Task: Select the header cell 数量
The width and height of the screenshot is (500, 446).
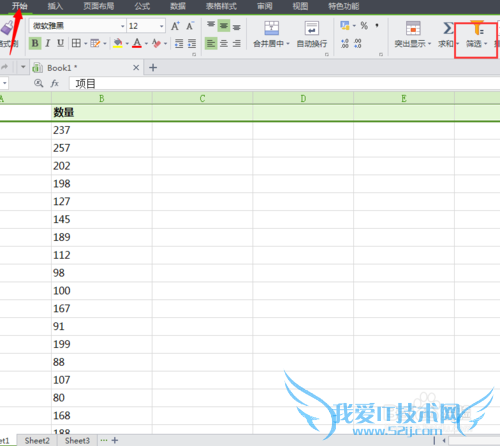Action: tap(102, 113)
